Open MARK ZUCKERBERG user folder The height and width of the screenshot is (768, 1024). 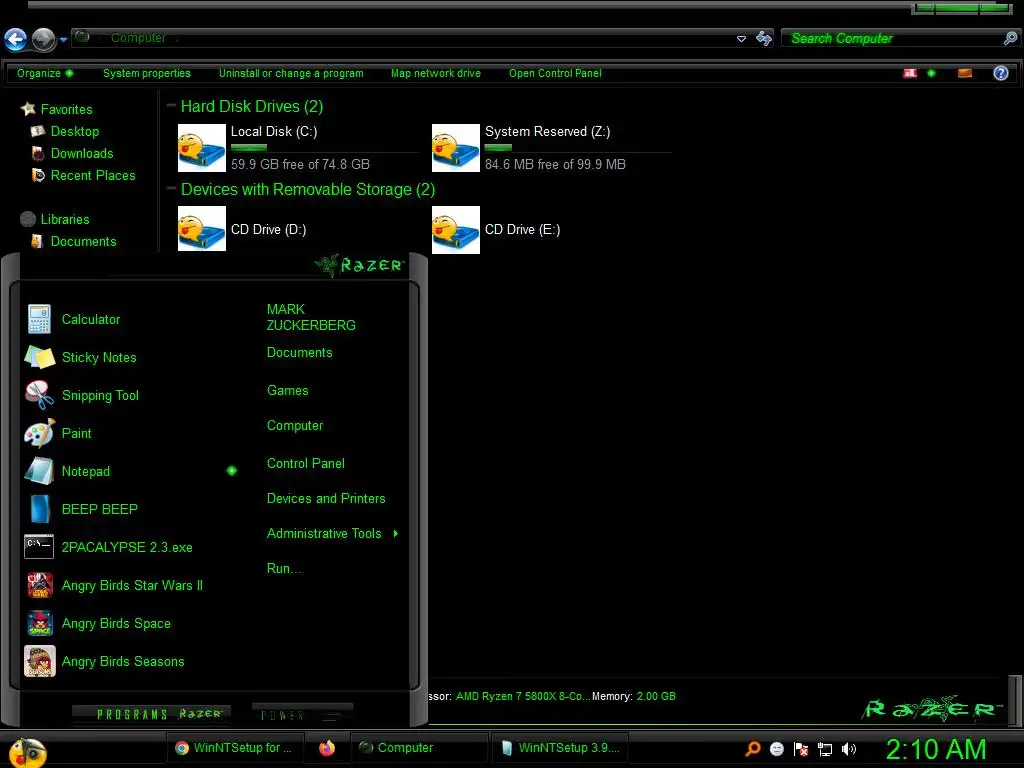[x=311, y=317]
